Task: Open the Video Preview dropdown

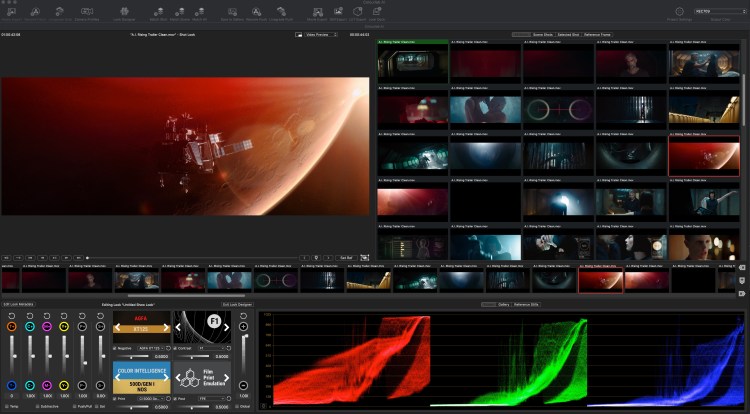Action: pos(321,34)
